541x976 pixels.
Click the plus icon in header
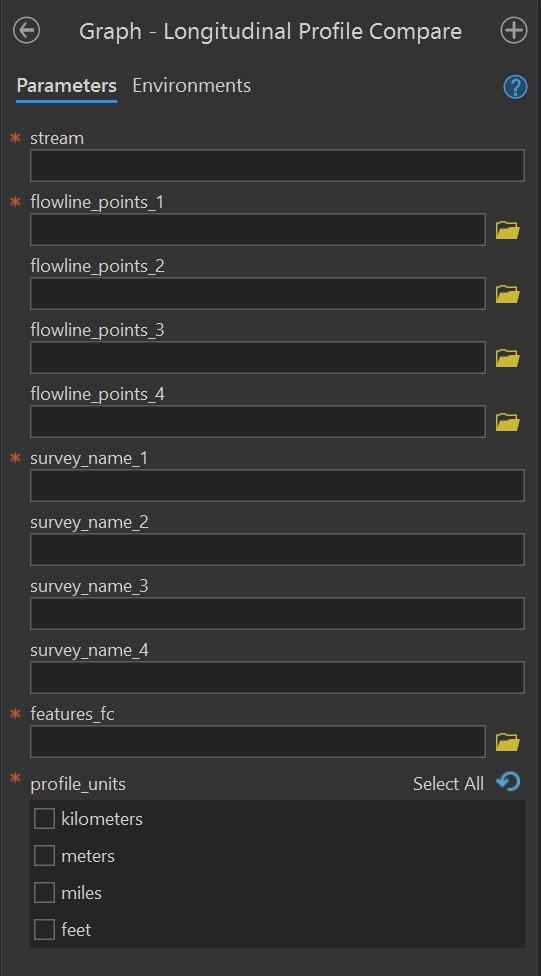[514, 30]
